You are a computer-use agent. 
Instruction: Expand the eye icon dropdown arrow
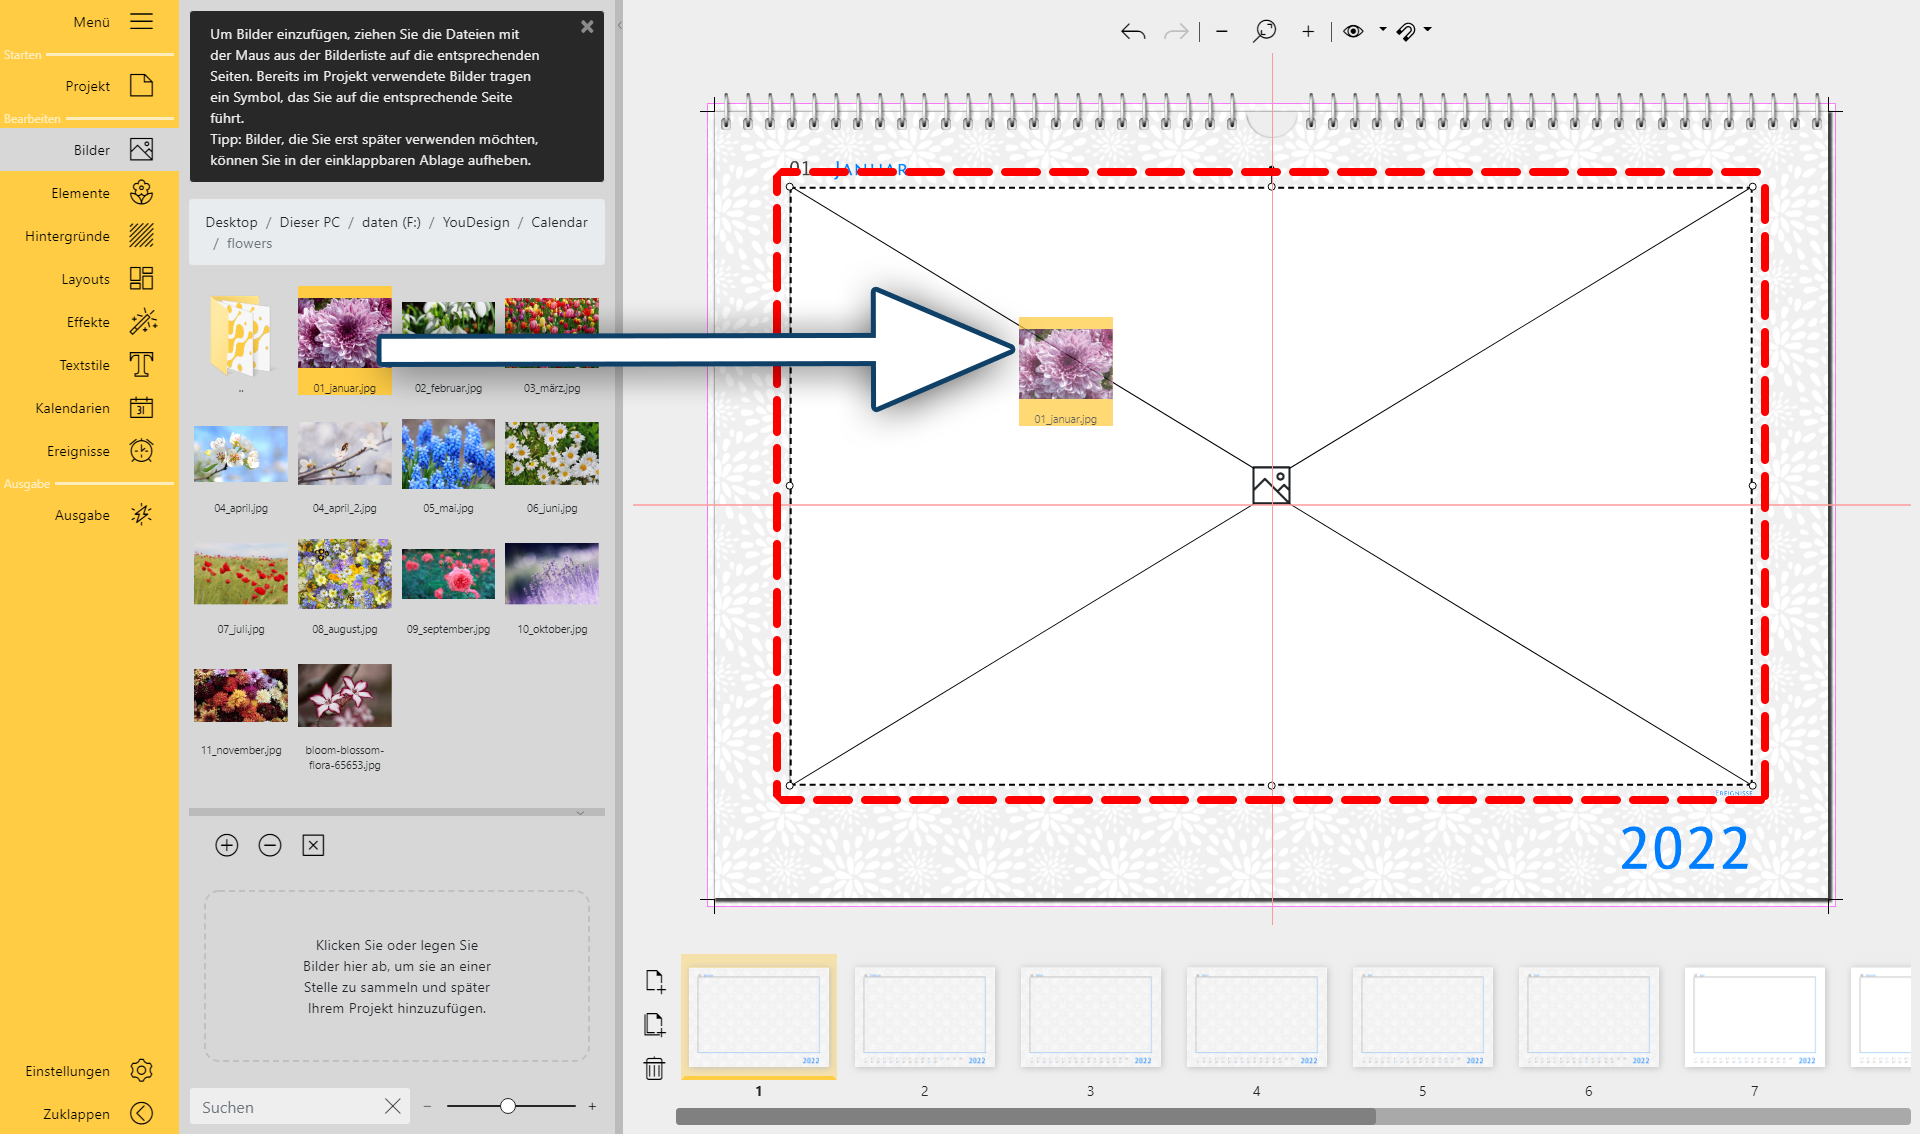[x=1383, y=30]
